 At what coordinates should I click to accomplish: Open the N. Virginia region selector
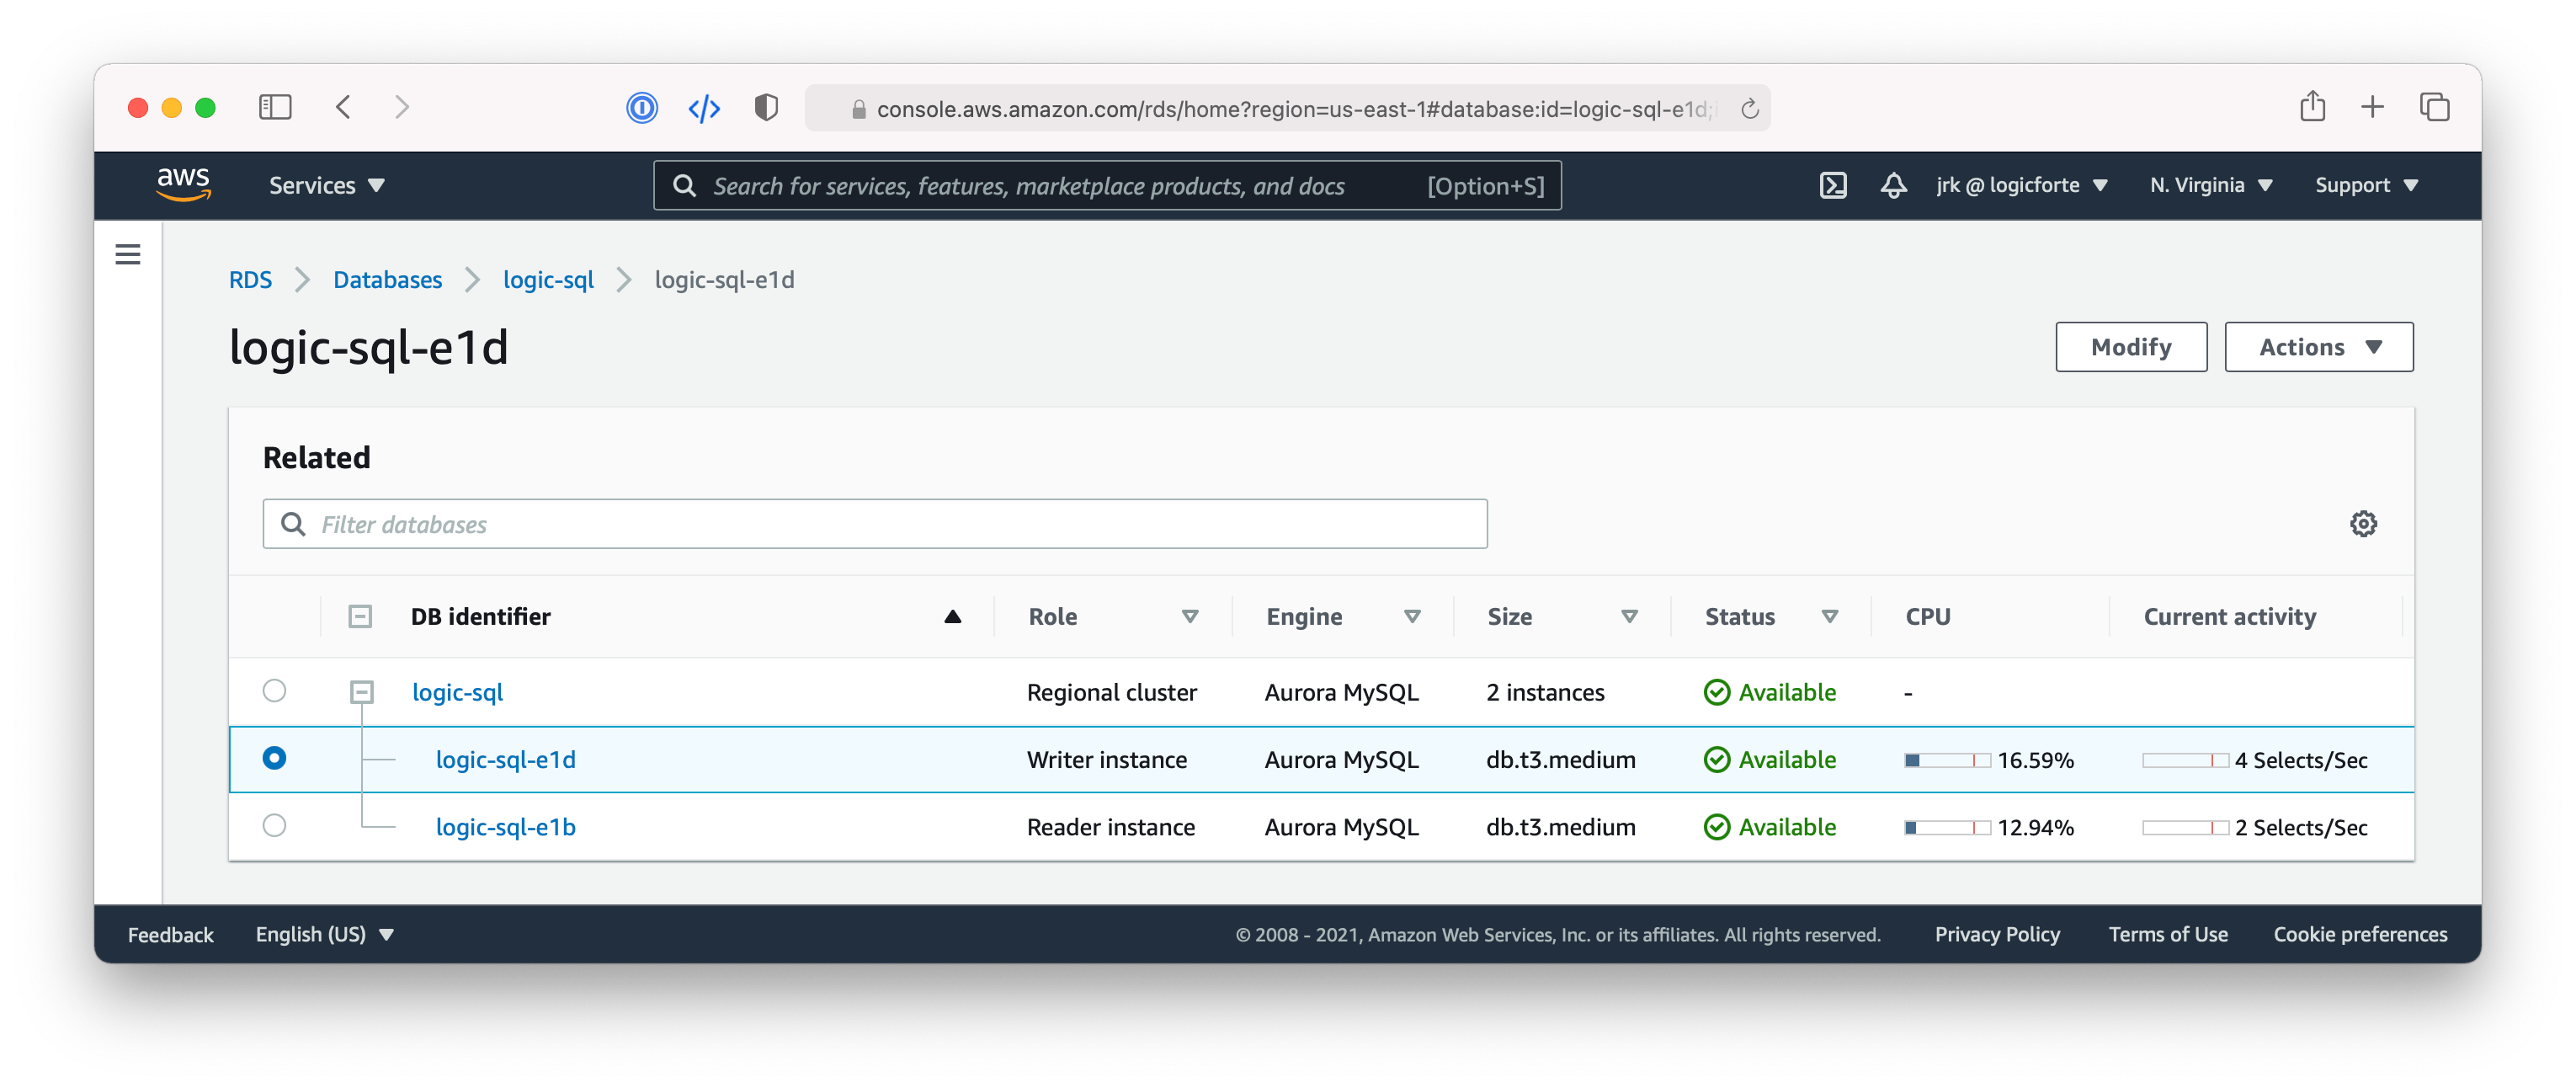tap(2209, 185)
